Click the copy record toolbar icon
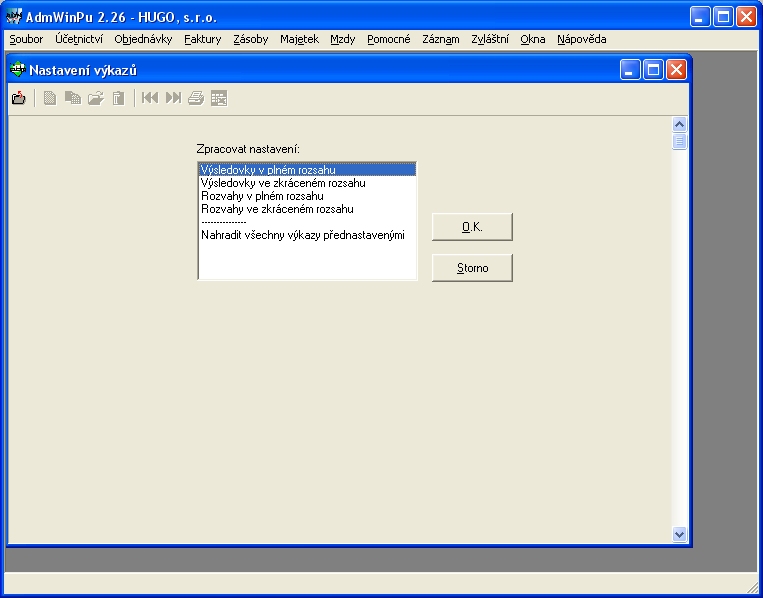Screen dimensions: 763x598 73,98
